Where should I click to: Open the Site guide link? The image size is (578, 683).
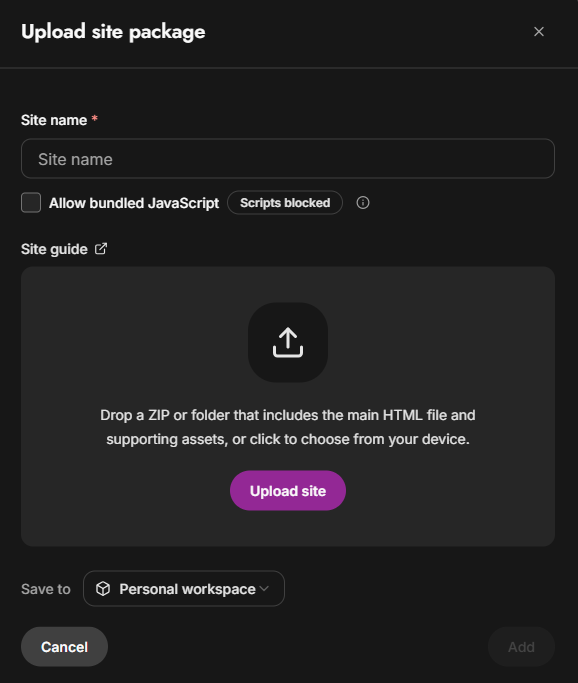[x=54, y=249]
